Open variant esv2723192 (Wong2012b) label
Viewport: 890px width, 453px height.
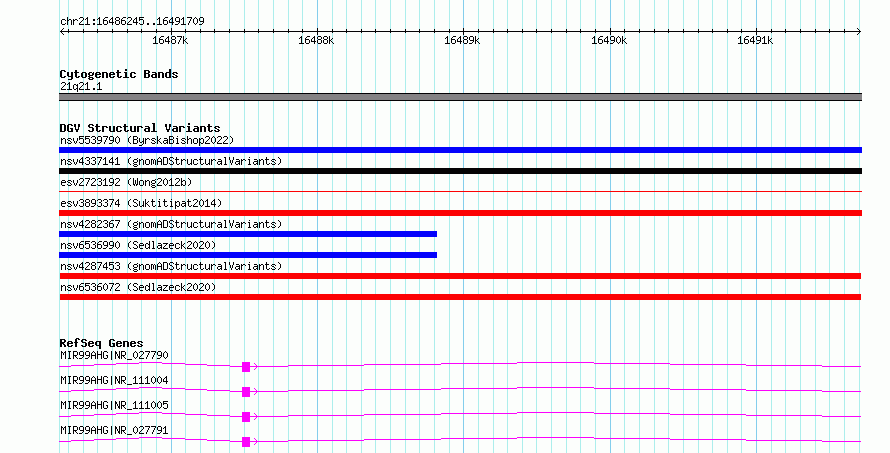click(x=126, y=182)
